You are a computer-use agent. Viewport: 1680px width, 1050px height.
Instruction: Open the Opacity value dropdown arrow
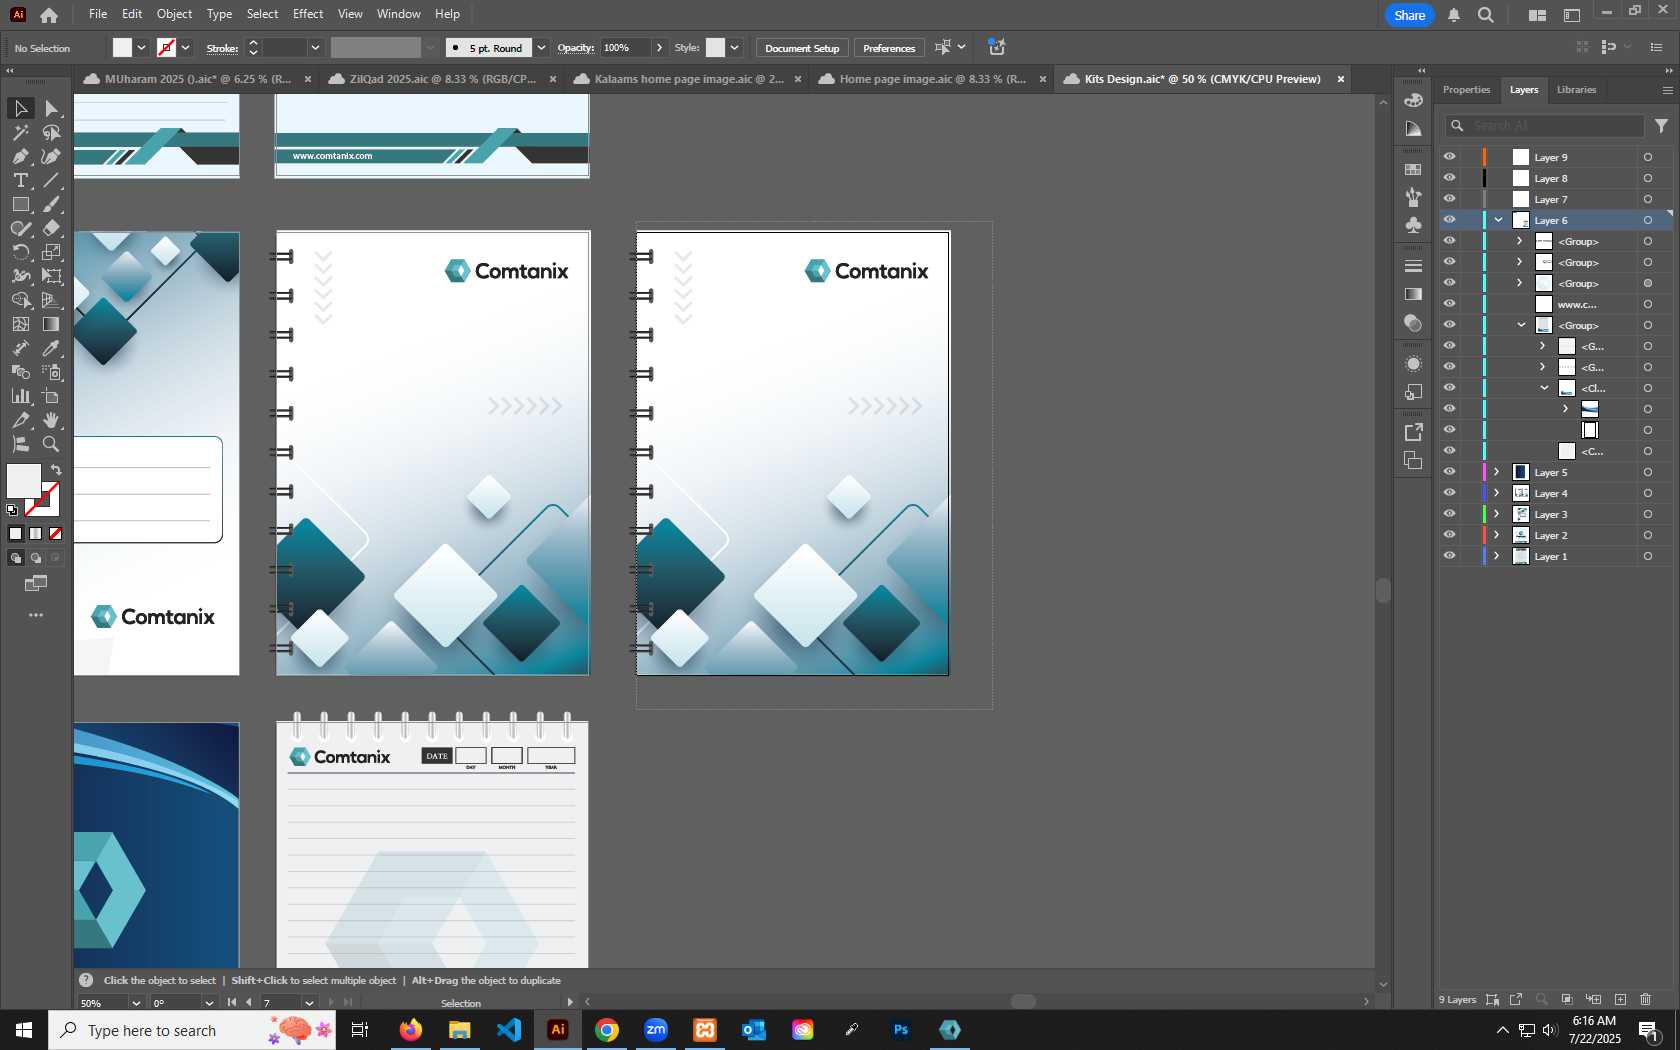click(659, 48)
